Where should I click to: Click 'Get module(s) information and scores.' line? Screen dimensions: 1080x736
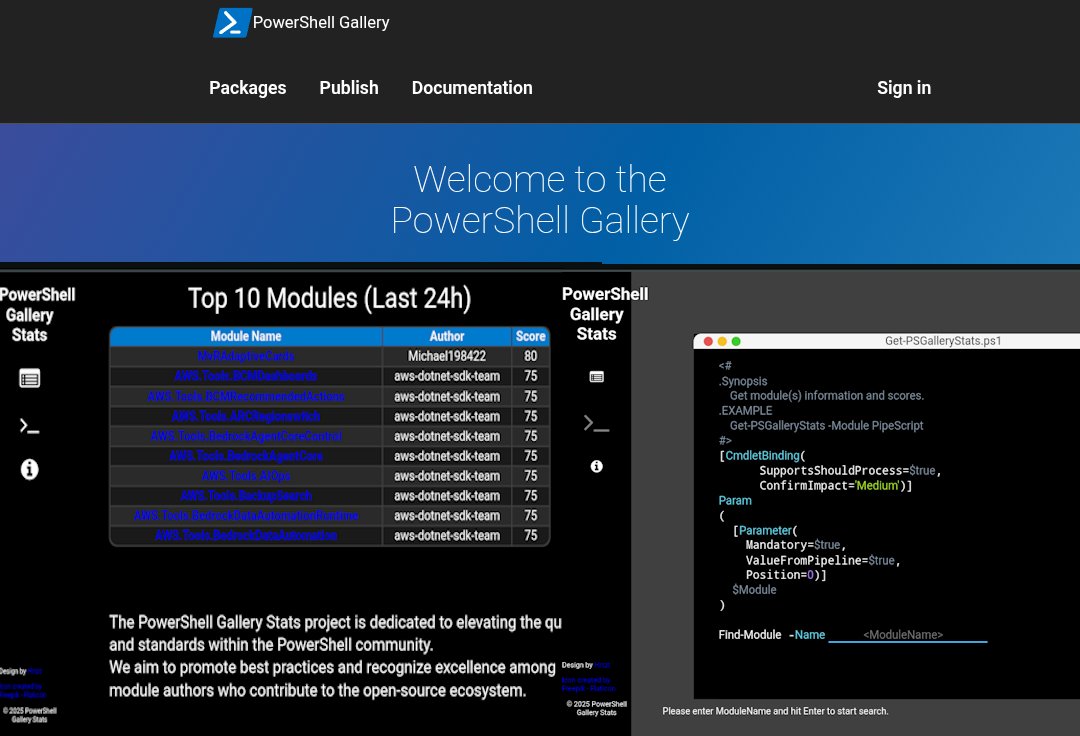click(827, 396)
